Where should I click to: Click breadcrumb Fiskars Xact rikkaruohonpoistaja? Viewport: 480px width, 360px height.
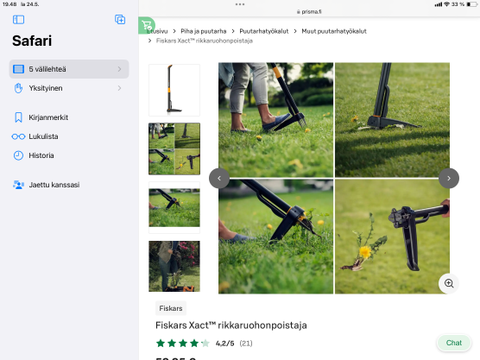point(204,41)
